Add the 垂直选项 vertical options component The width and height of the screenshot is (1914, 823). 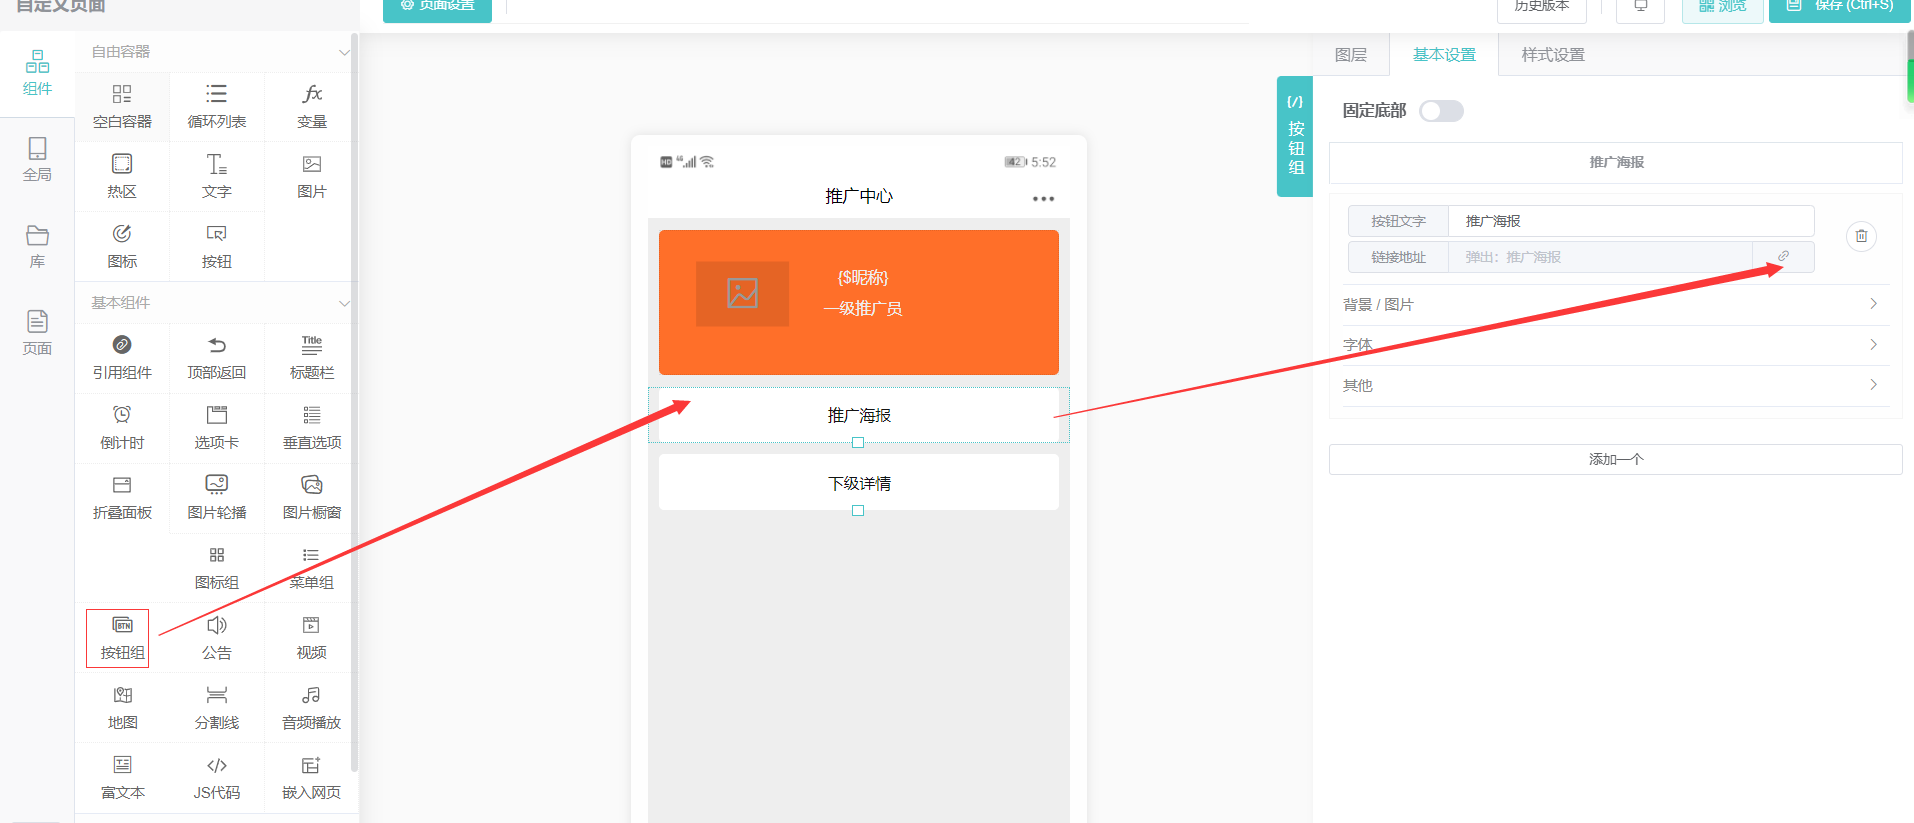312,427
